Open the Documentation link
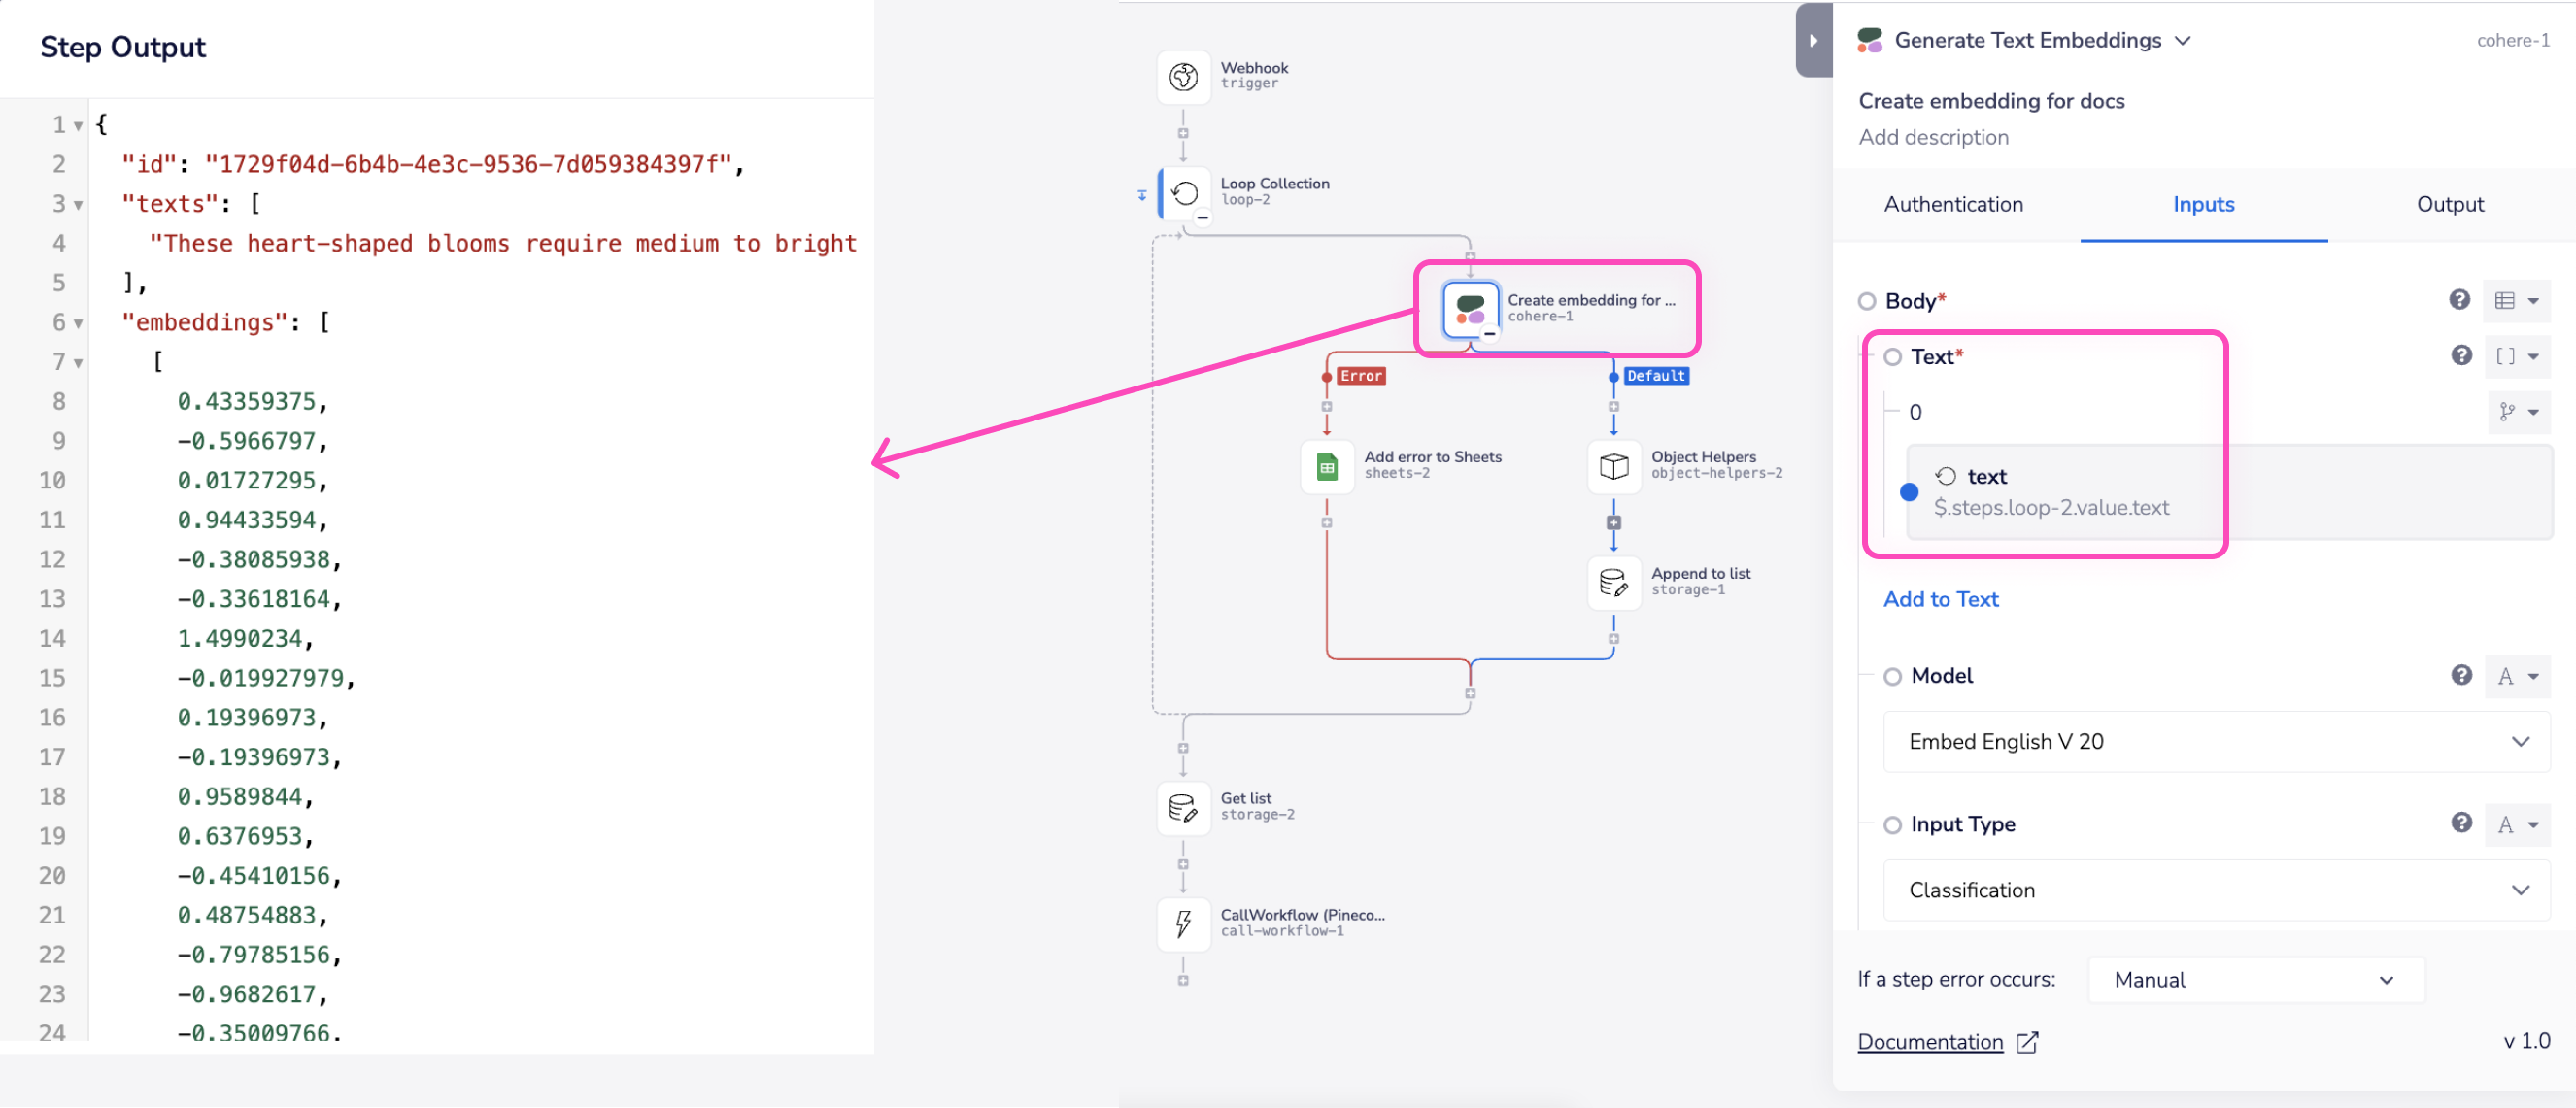Viewport: 2576px width, 1108px height. (1930, 1043)
